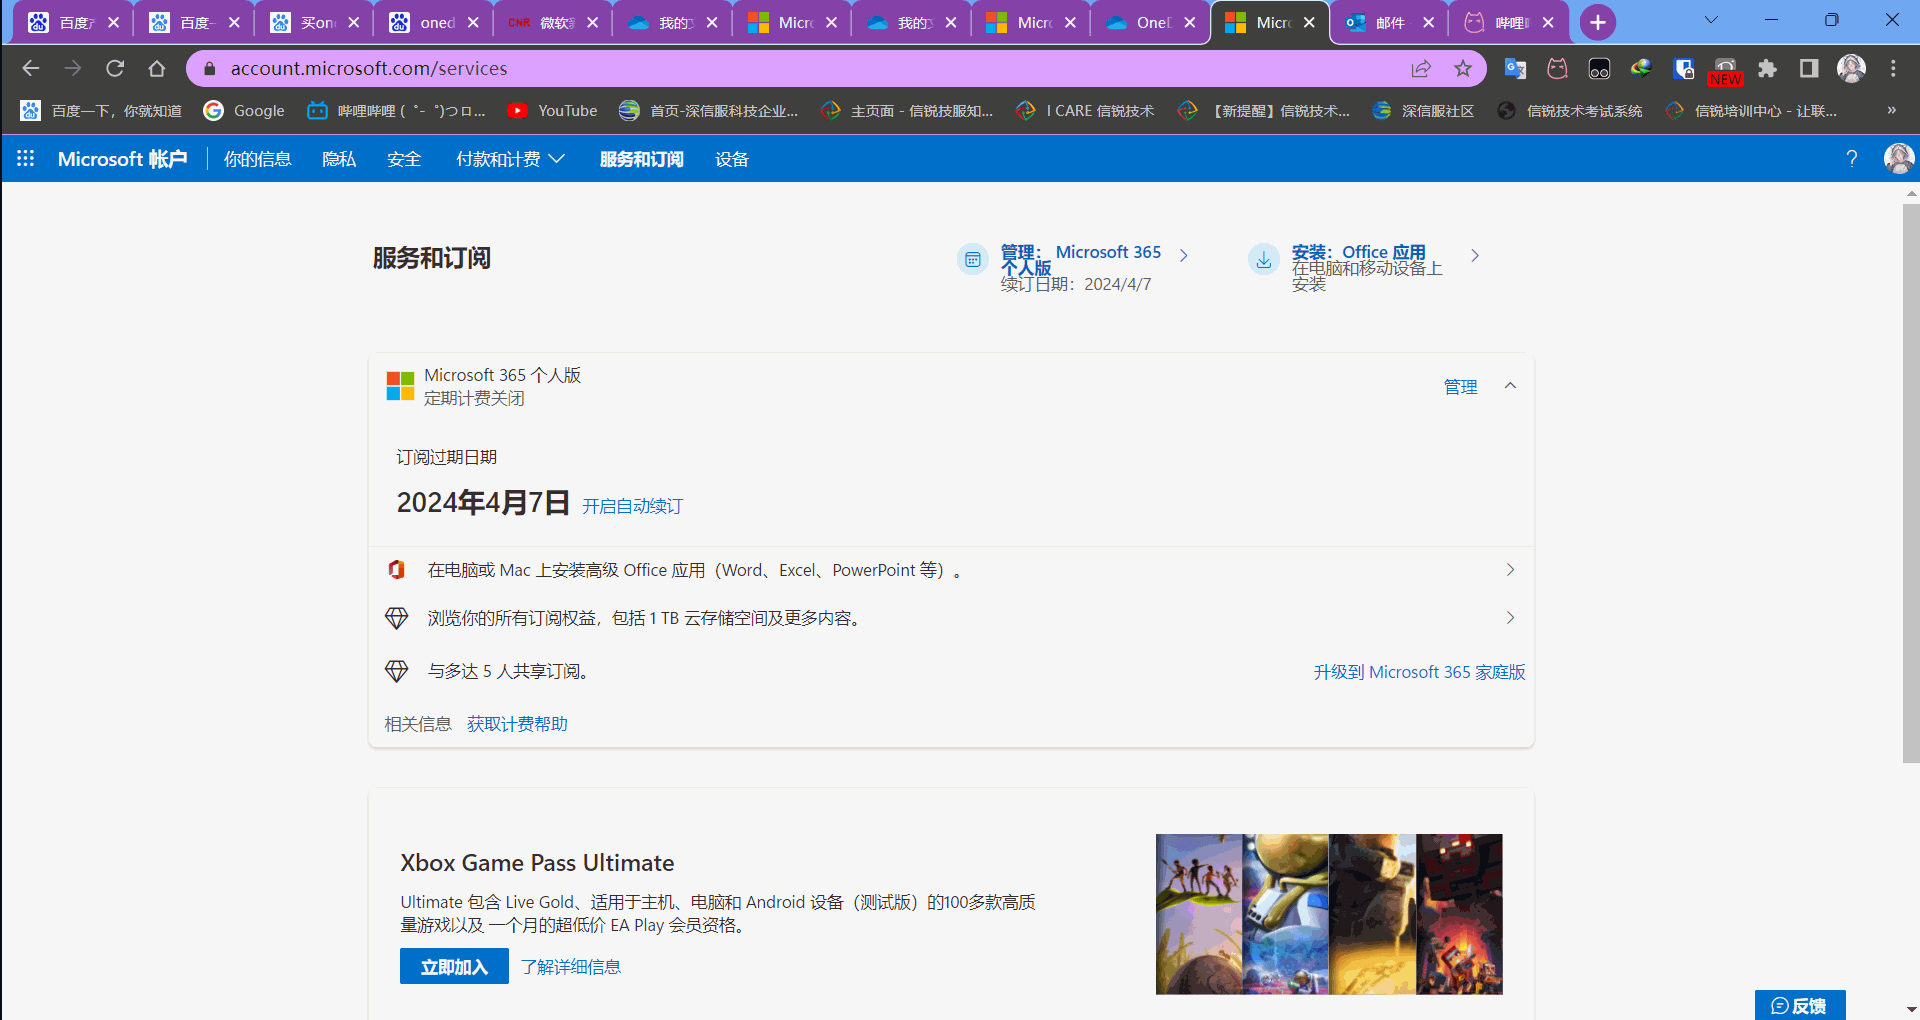1920x1020 pixels.
Task: Go to the 安全 menu item
Action: click(x=404, y=159)
